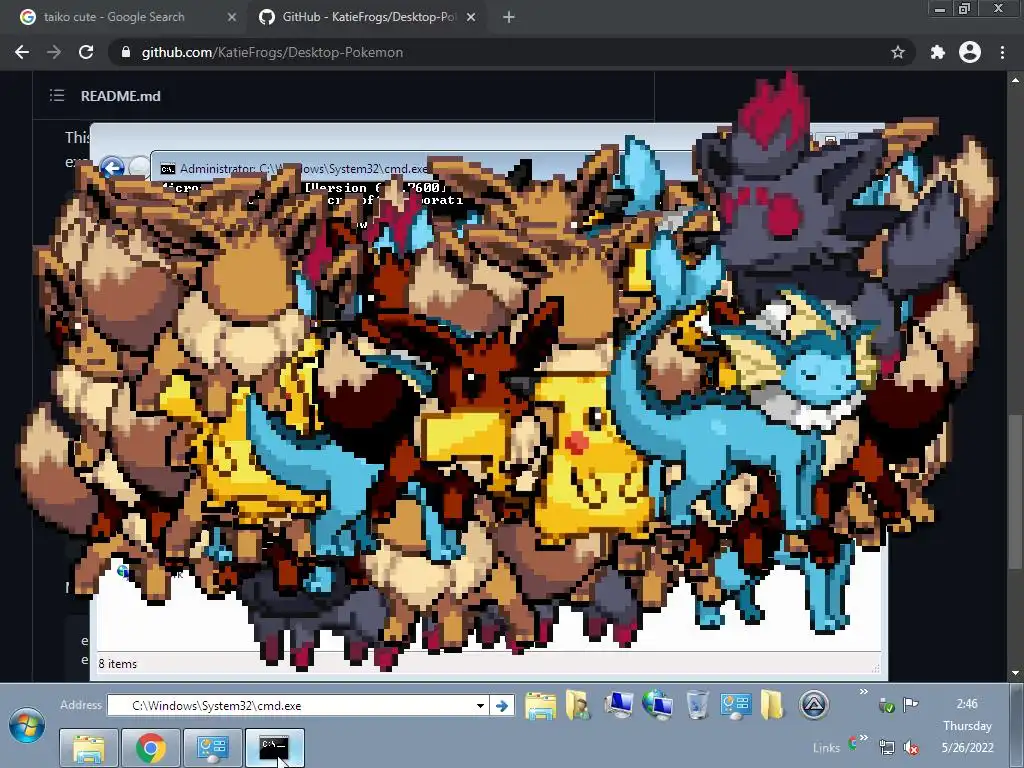This screenshot has width=1024, height=768.
Task: Open the Chrome profile avatar menu
Action: [970, 52]
